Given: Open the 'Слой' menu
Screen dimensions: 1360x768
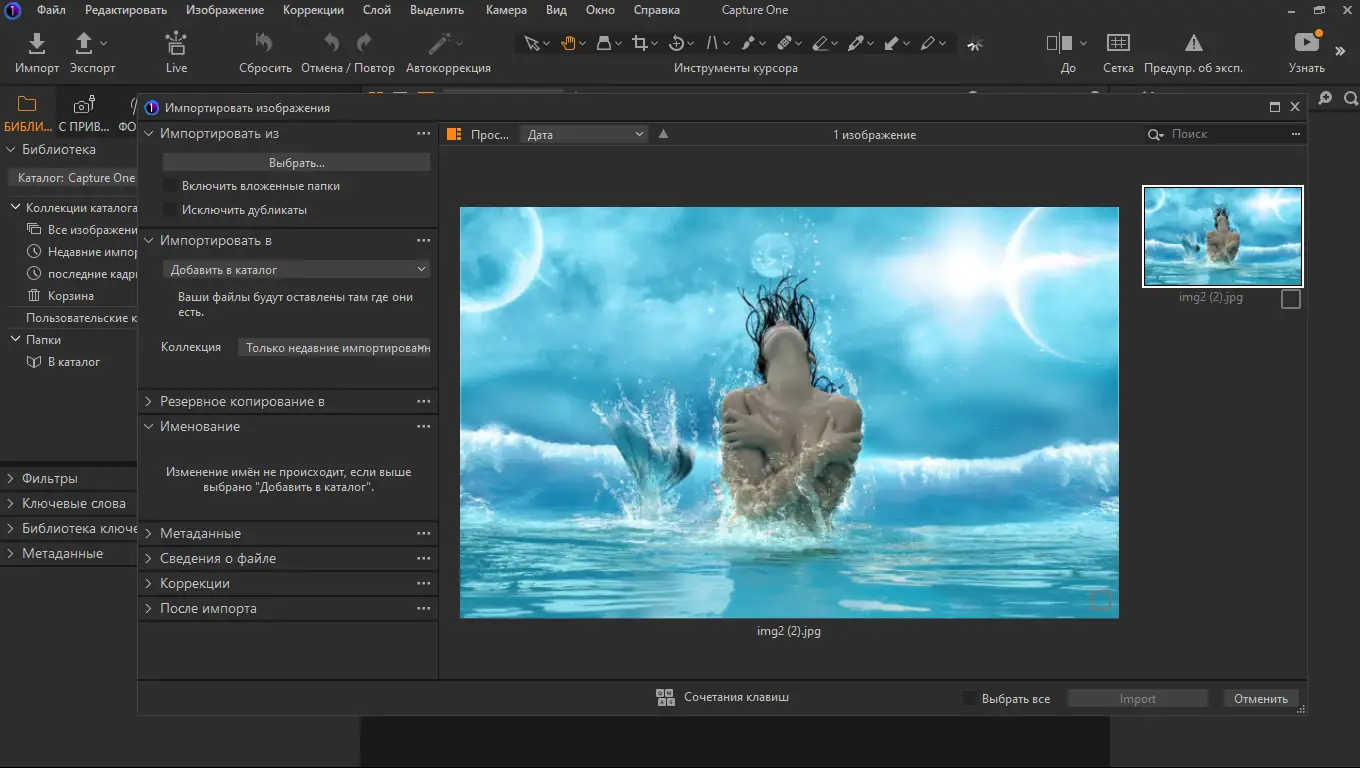Looking at the screenshot, I should click(376, 10).
